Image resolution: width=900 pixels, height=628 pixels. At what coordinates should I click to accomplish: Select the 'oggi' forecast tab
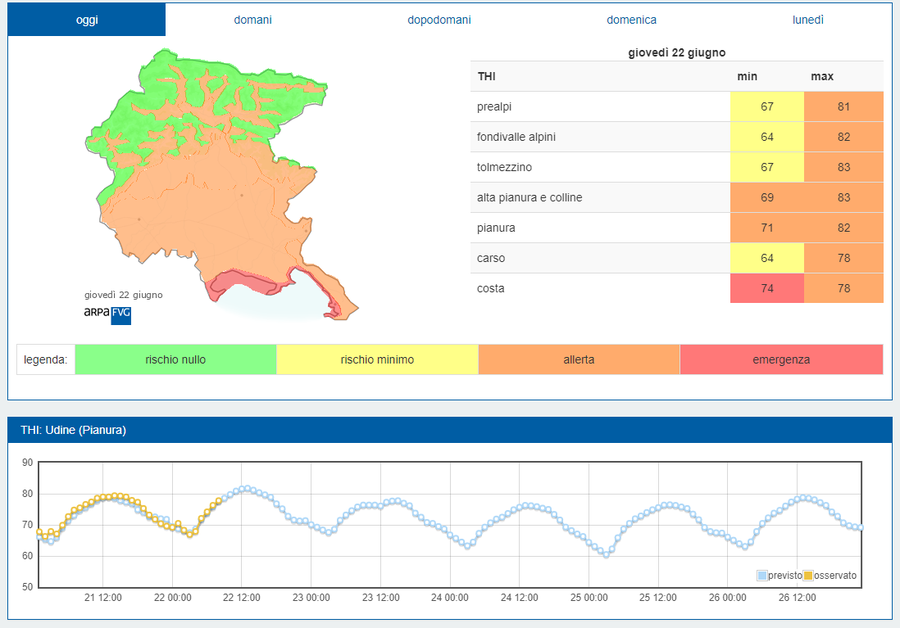click(87, 20)
